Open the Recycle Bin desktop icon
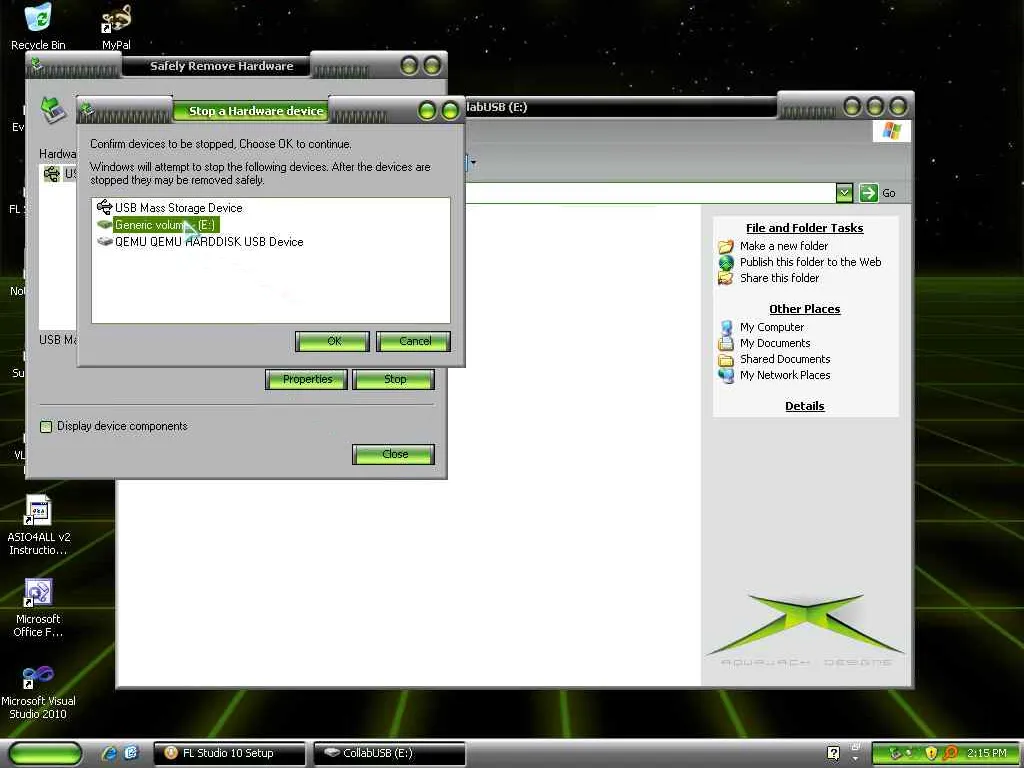This screenshot has width=1024, height=768. 38,26
